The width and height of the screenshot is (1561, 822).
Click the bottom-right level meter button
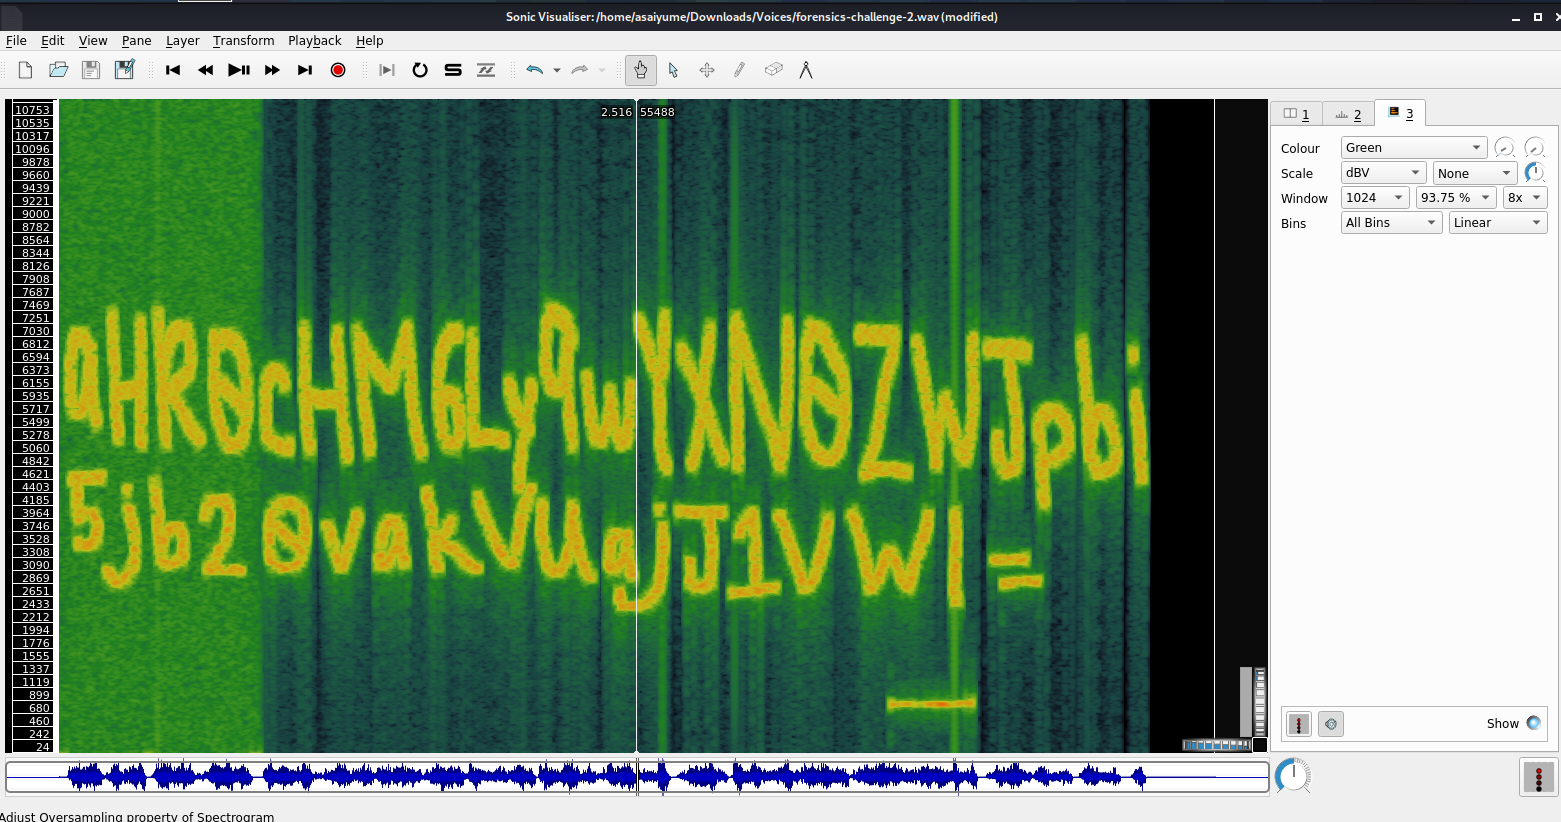click(x=1537, y=777)
